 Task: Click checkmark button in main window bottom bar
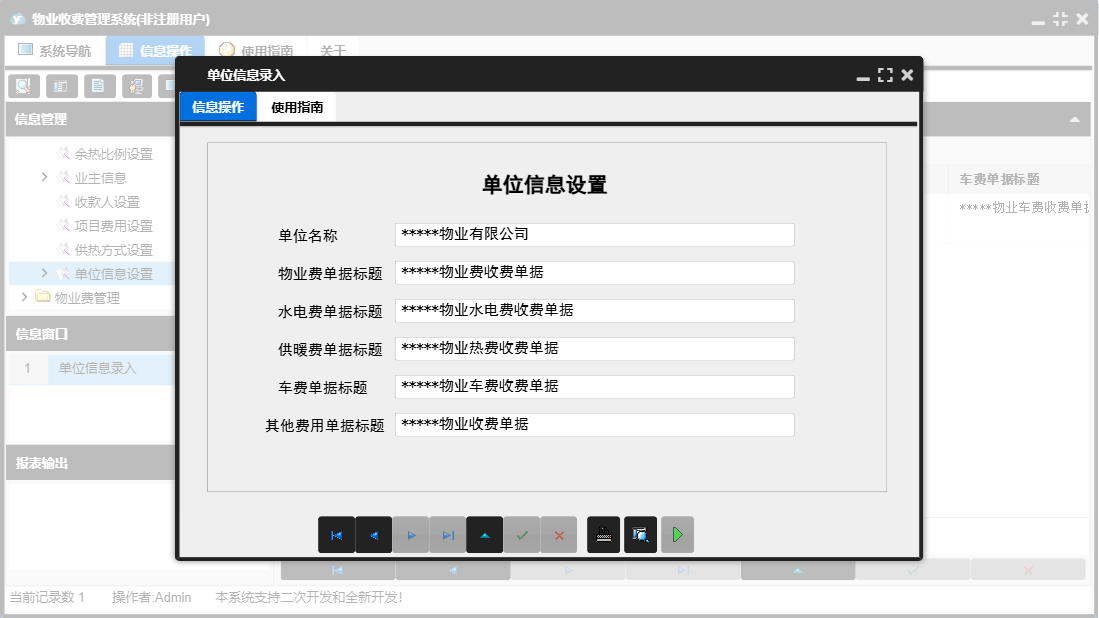point(913,570)
